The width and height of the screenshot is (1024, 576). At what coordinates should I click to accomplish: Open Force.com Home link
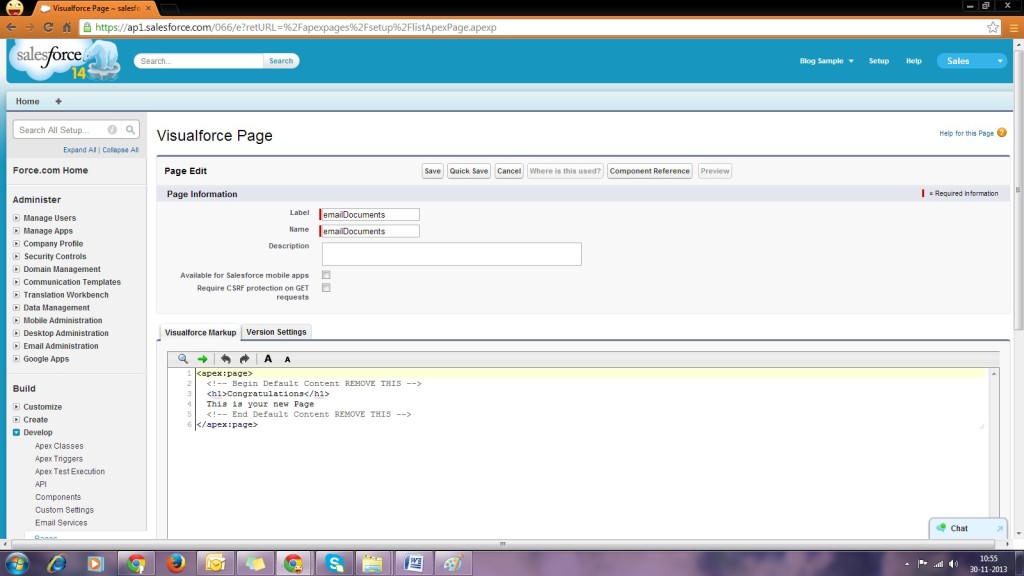(50, 170)
